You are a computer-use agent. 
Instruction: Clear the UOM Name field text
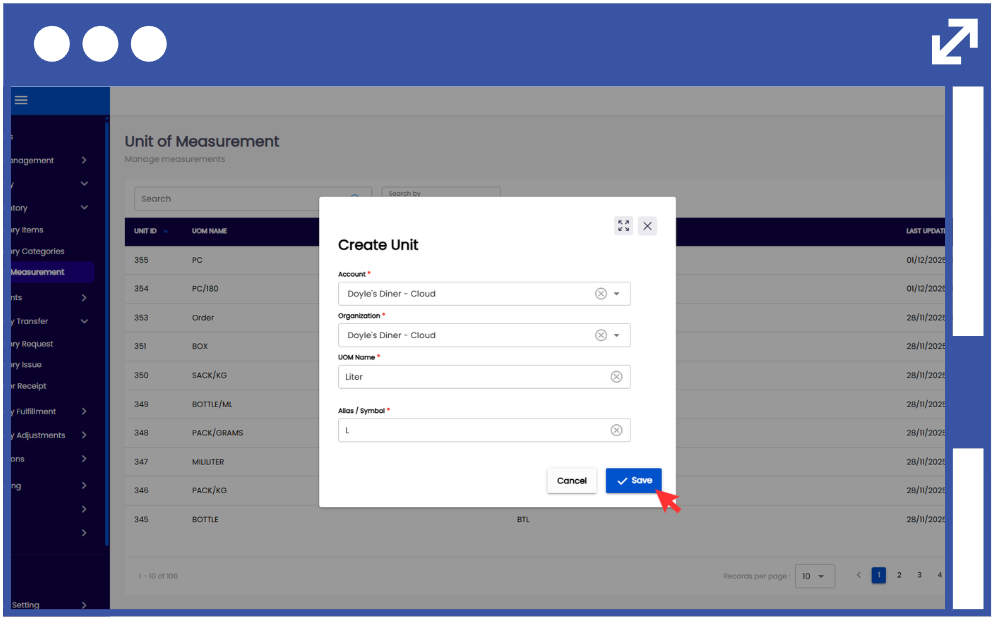616,377
